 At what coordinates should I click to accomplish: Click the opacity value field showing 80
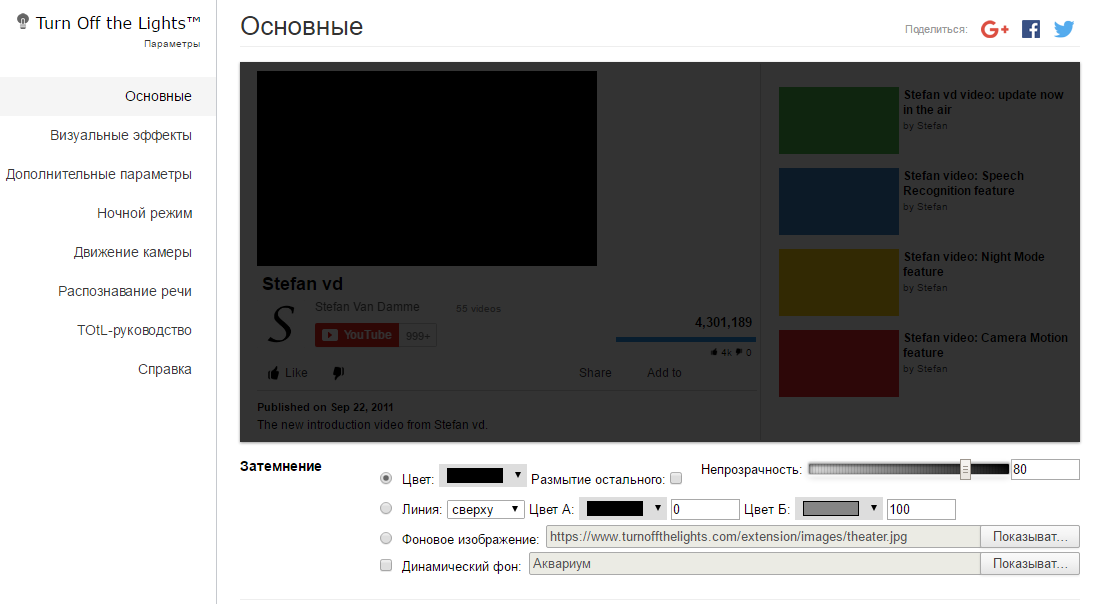coord(1045,469)
